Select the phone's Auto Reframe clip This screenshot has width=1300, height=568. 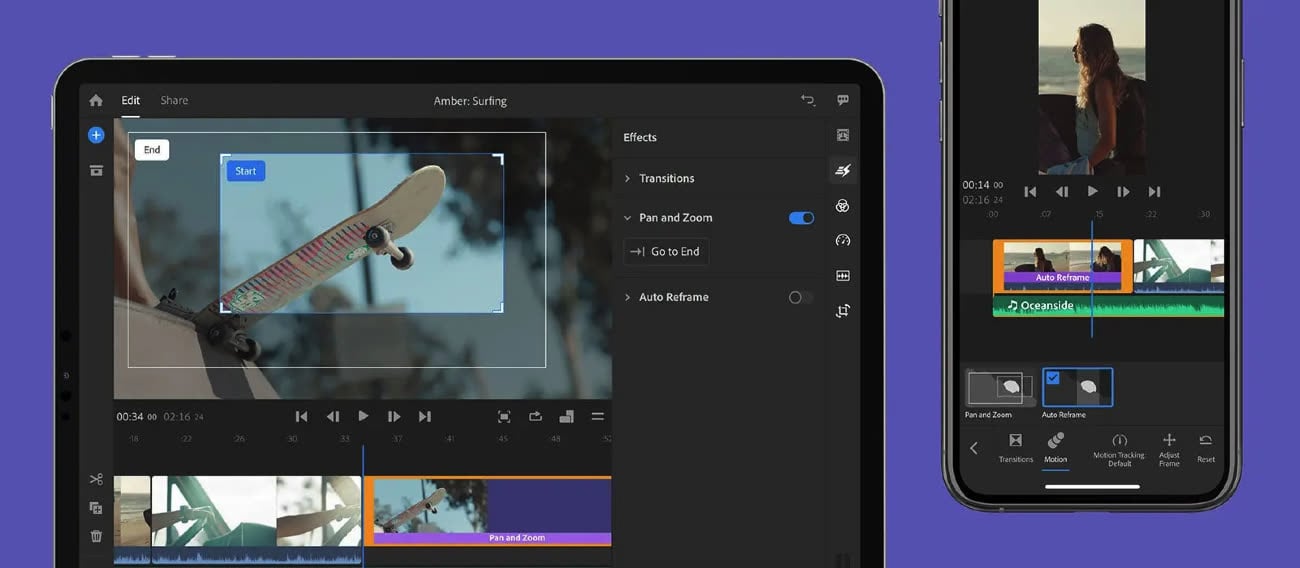1062,265
